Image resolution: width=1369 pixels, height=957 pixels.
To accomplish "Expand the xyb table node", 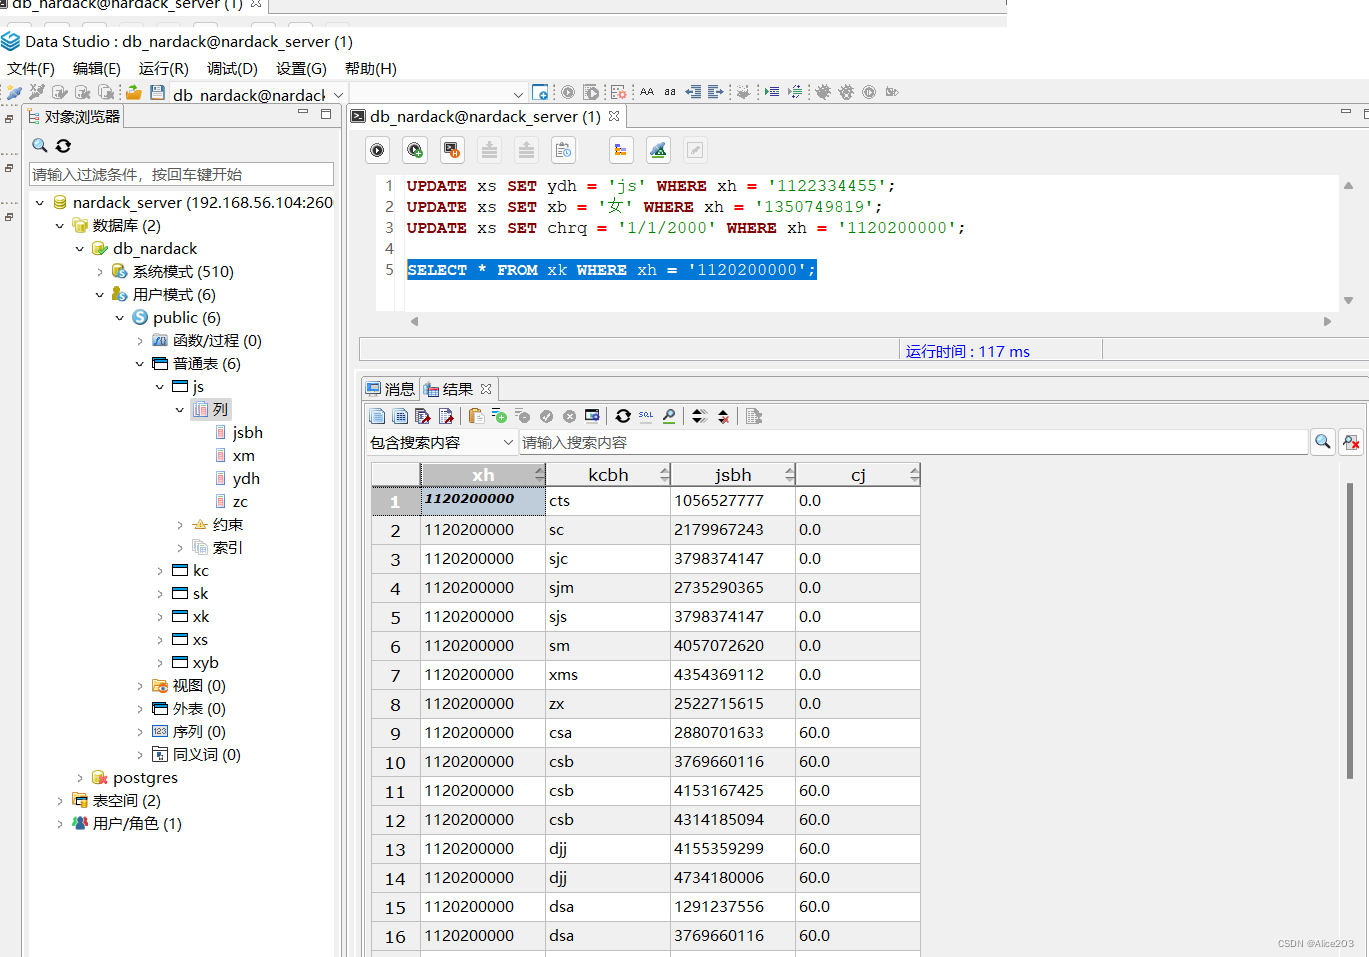I will pos(160,663).
